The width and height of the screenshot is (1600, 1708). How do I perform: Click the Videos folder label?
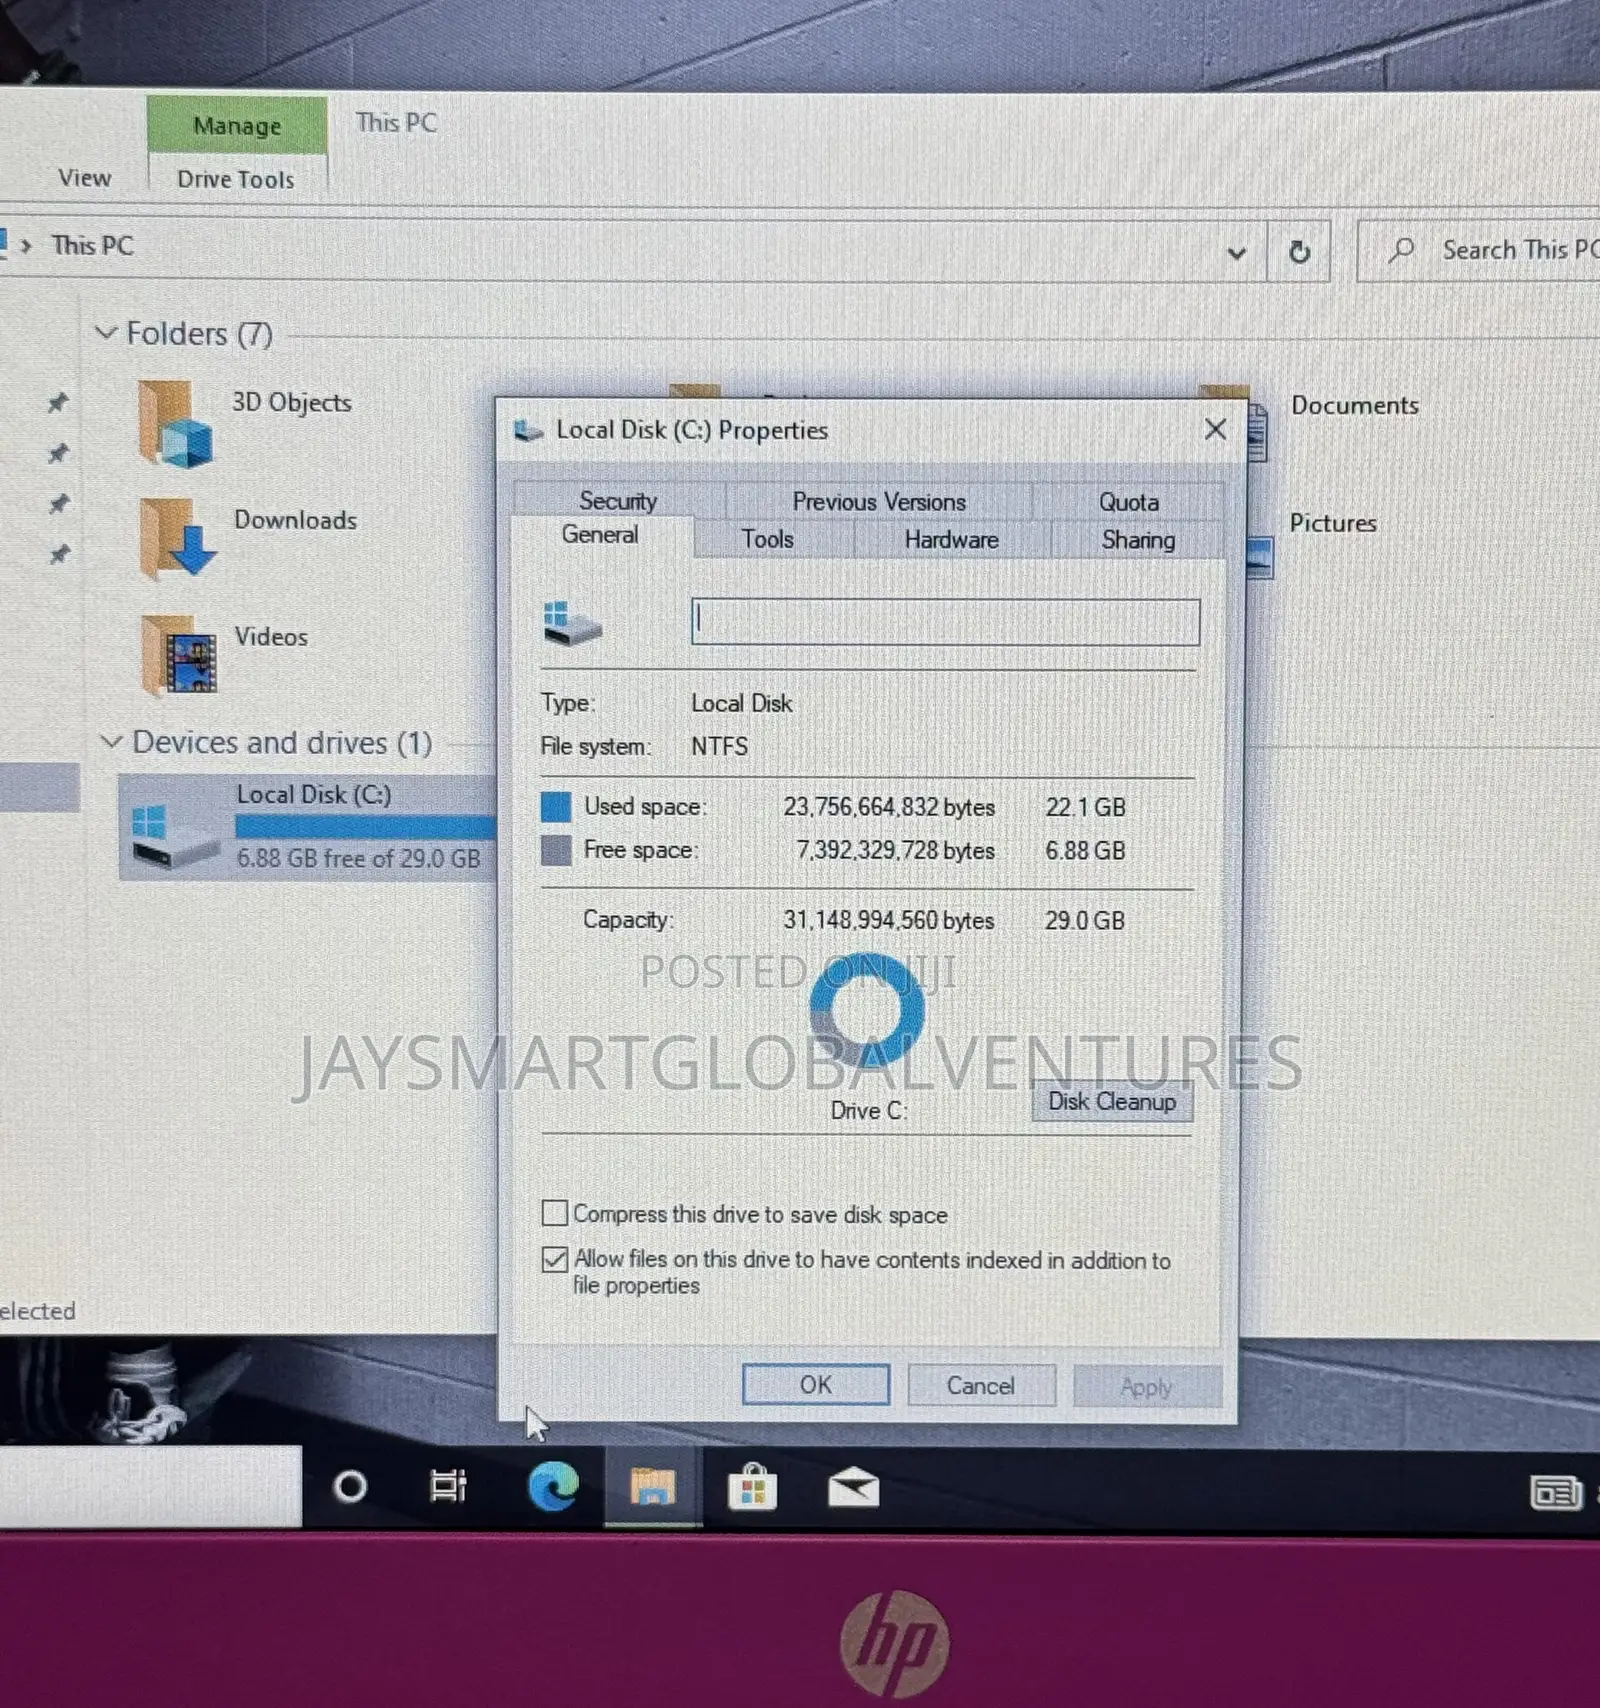pyautogui.click(x=271, y=637)
